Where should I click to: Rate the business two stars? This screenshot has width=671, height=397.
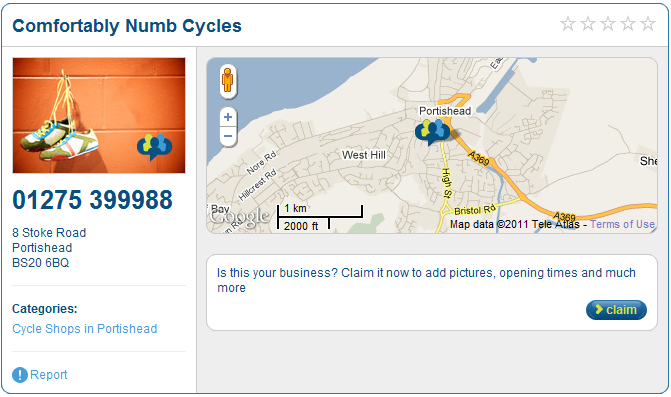coord(588,24)
